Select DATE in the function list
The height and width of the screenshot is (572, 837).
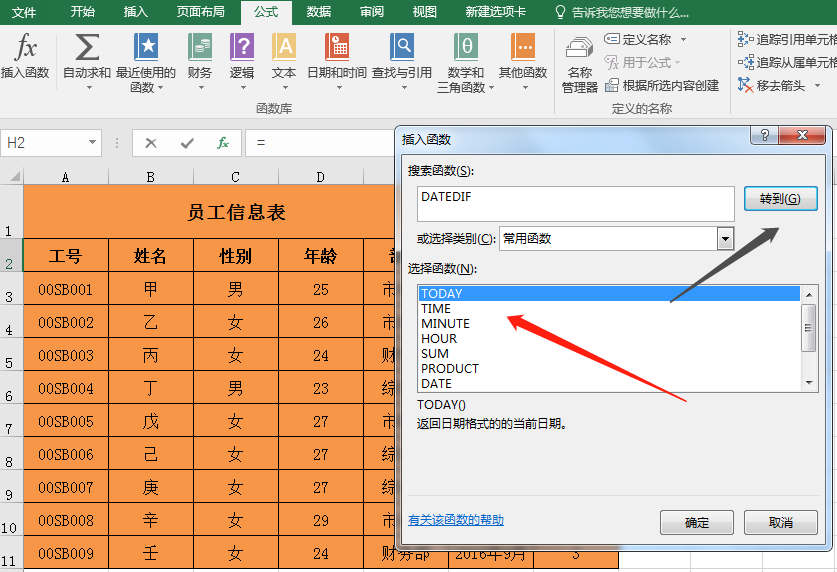[x=609, y=383]
